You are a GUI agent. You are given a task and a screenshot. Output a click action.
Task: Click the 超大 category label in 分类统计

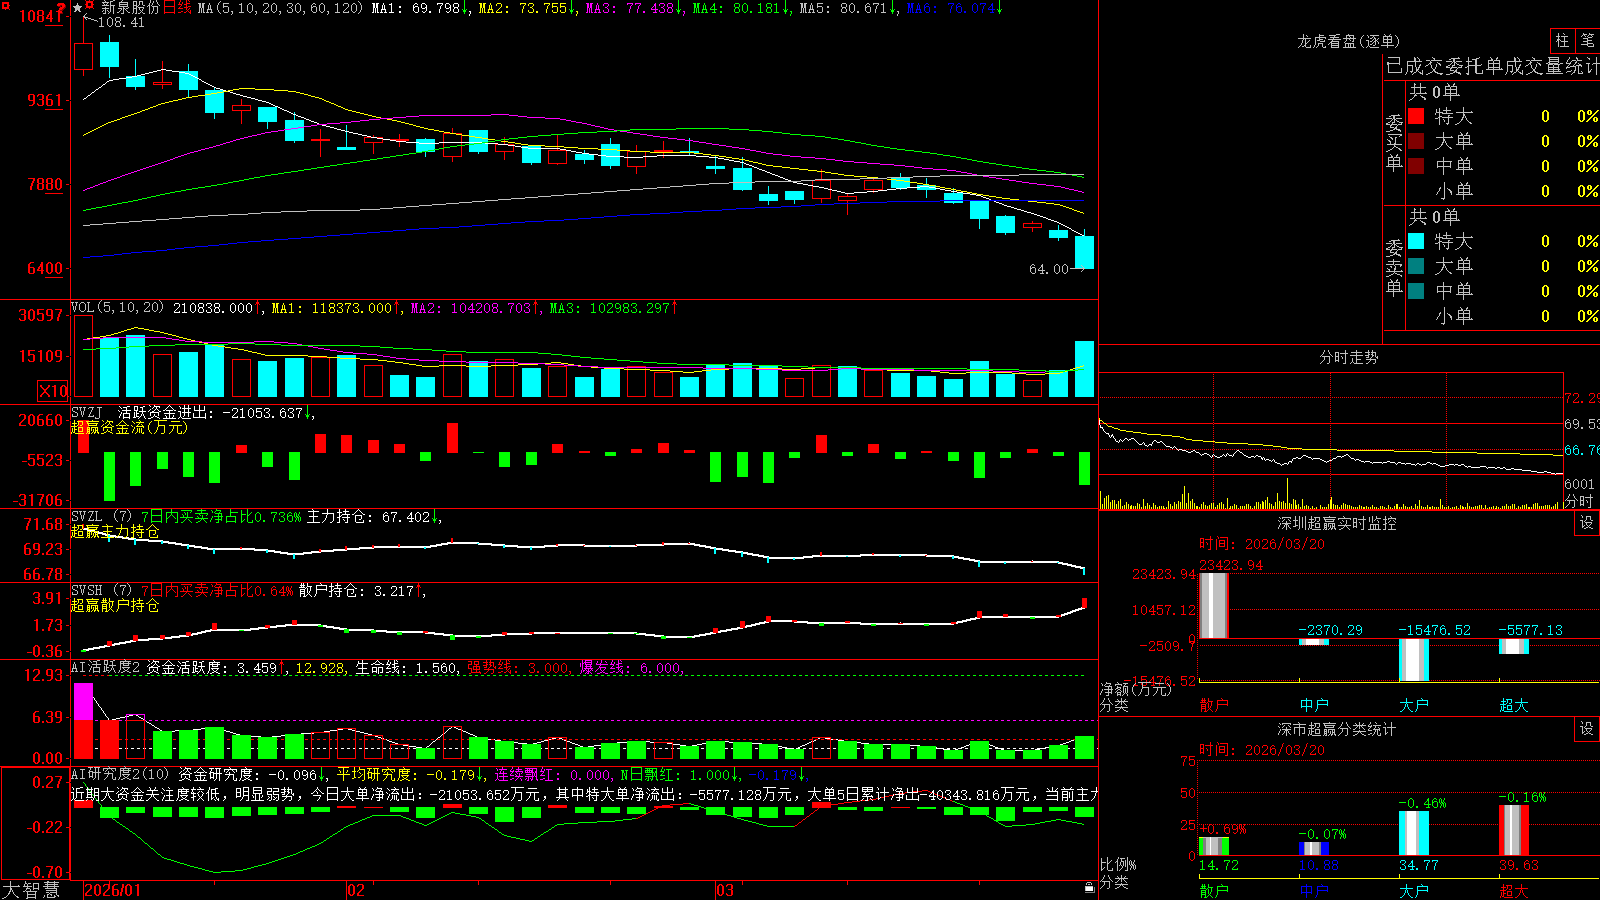coord(1514,890)
